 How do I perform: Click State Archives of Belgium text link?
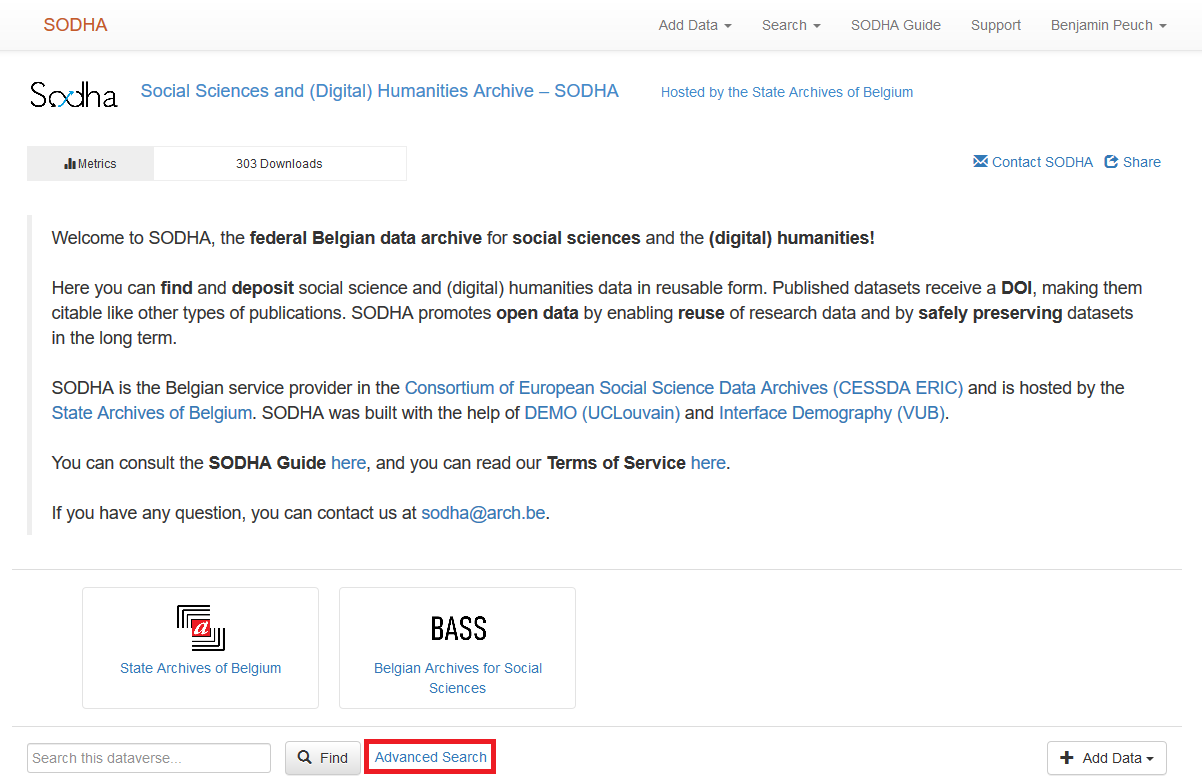click(152, 412)
